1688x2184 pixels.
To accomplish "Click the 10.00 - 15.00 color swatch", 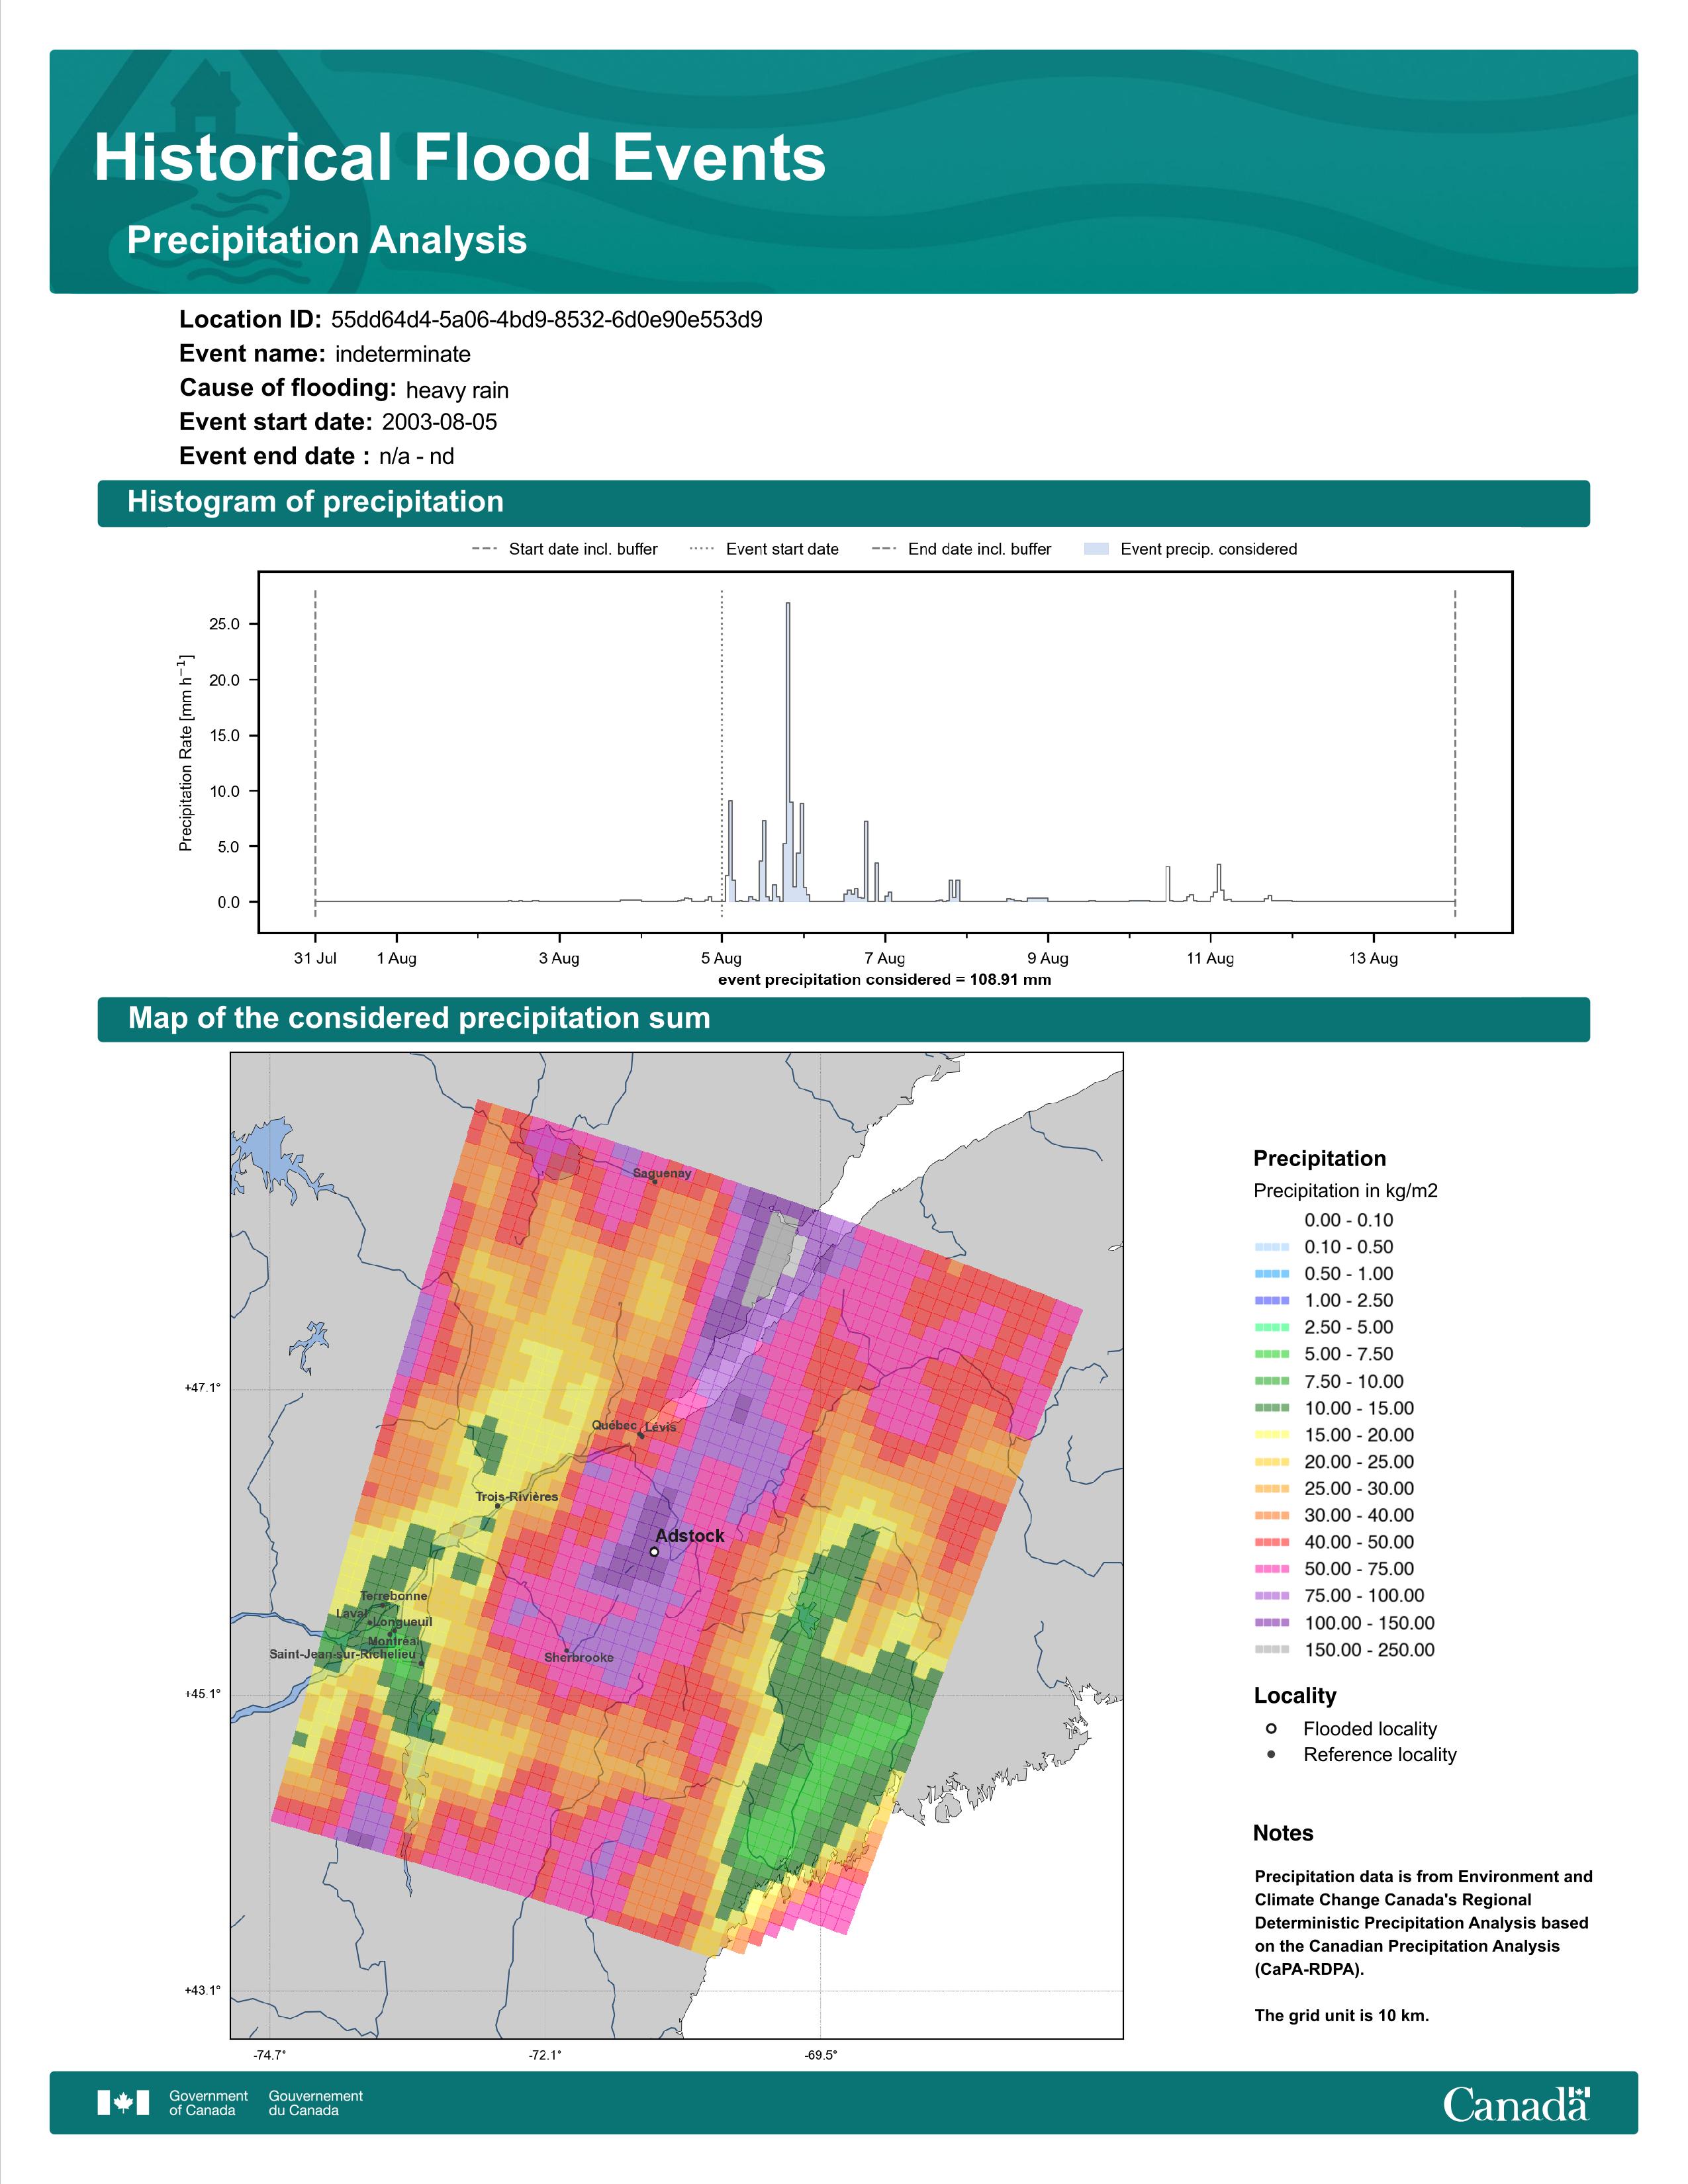I will pos(1272,1408).
